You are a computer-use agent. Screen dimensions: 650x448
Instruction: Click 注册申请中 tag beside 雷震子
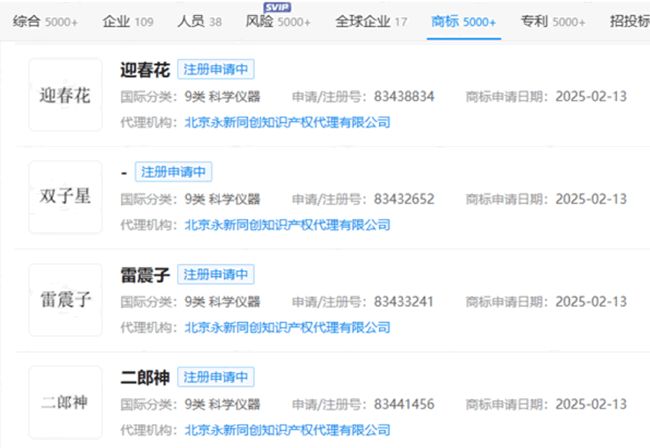tap(216, 274)
